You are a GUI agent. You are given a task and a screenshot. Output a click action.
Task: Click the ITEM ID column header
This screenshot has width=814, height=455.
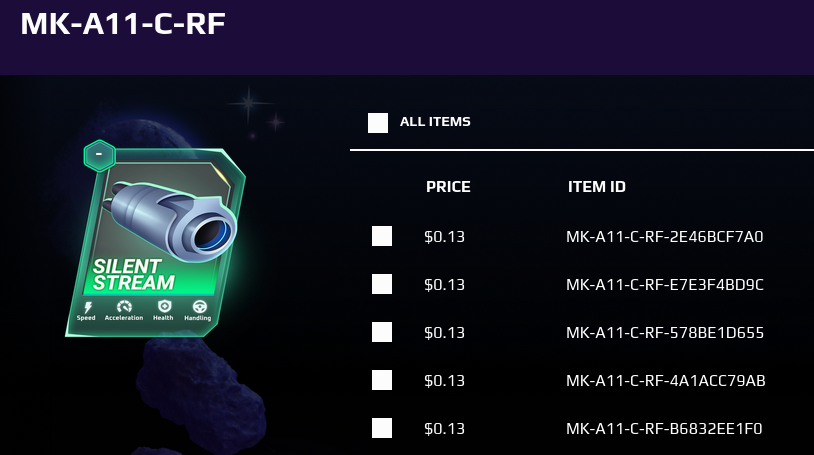coord(596,187)
